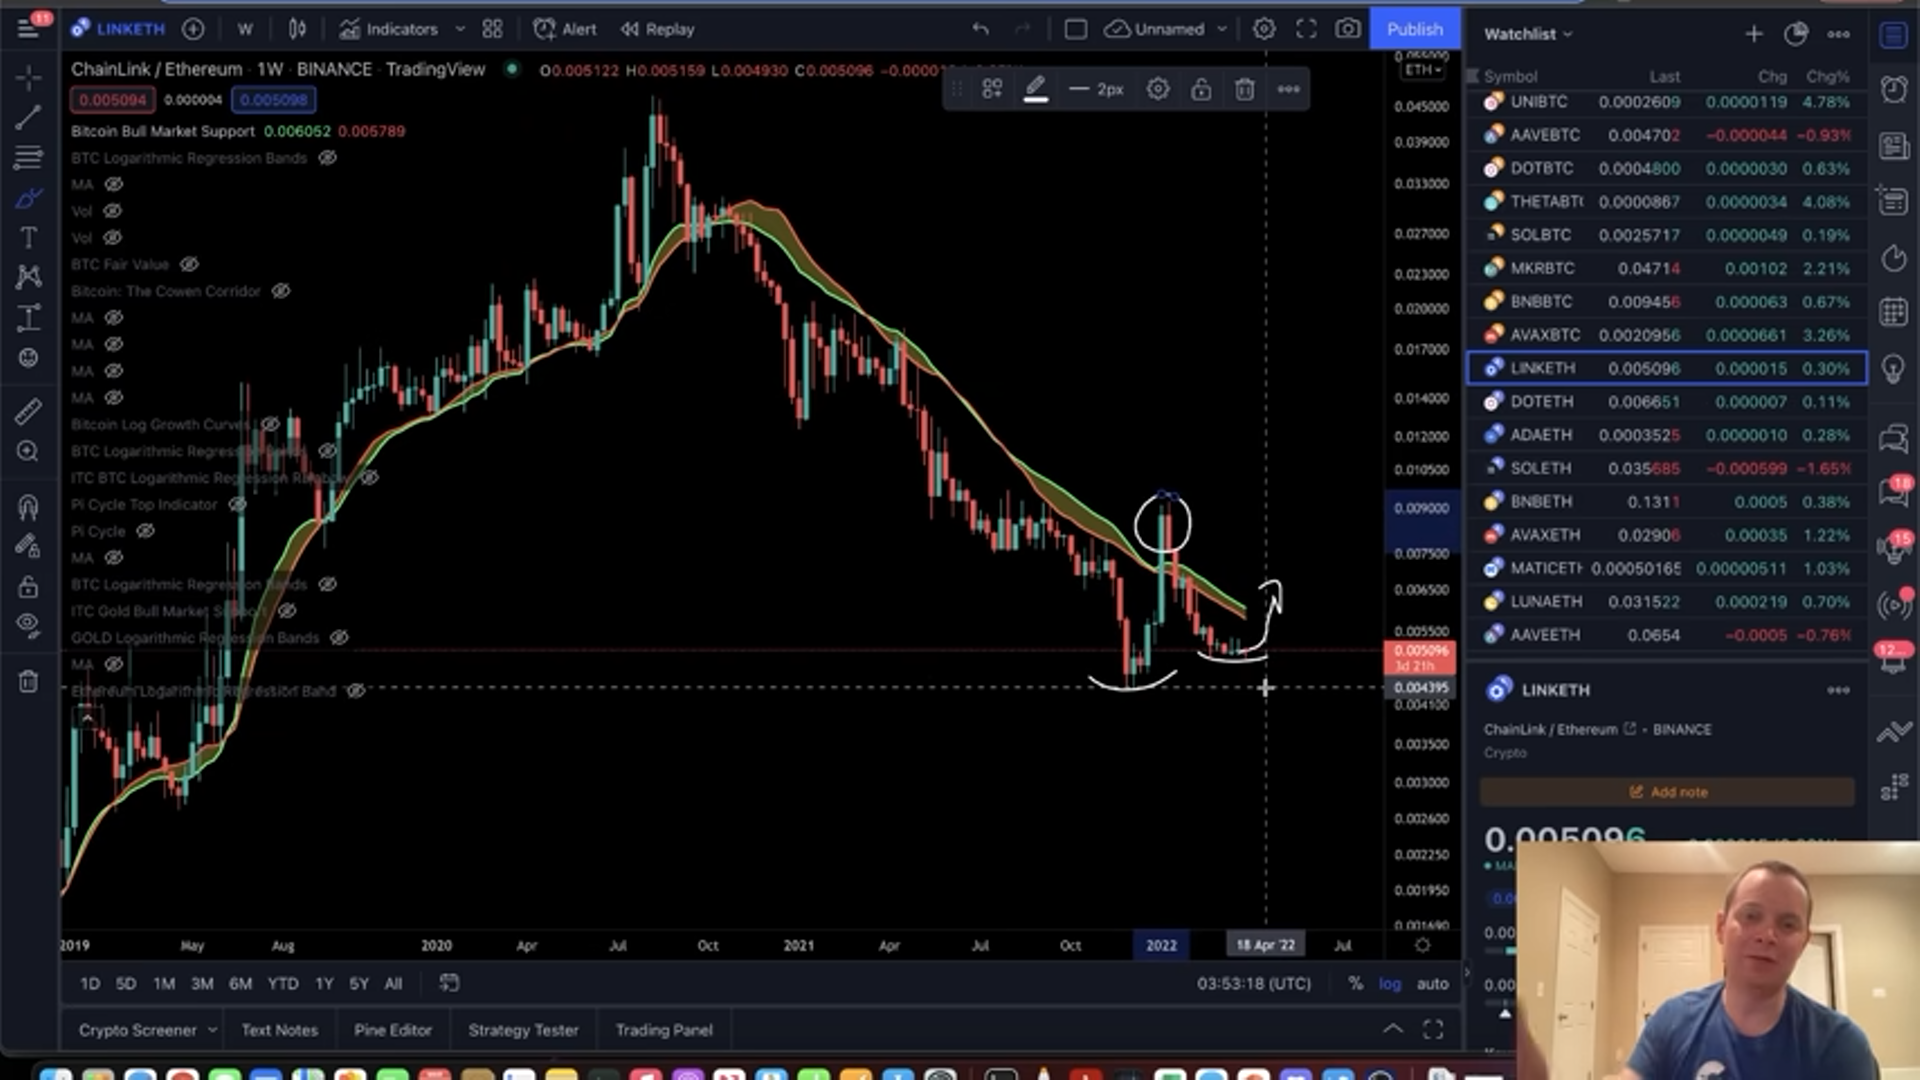Screen dimensions: 1920x1080
Task: Open chart settings gear in top toolbar
Action: point(1264,29)
